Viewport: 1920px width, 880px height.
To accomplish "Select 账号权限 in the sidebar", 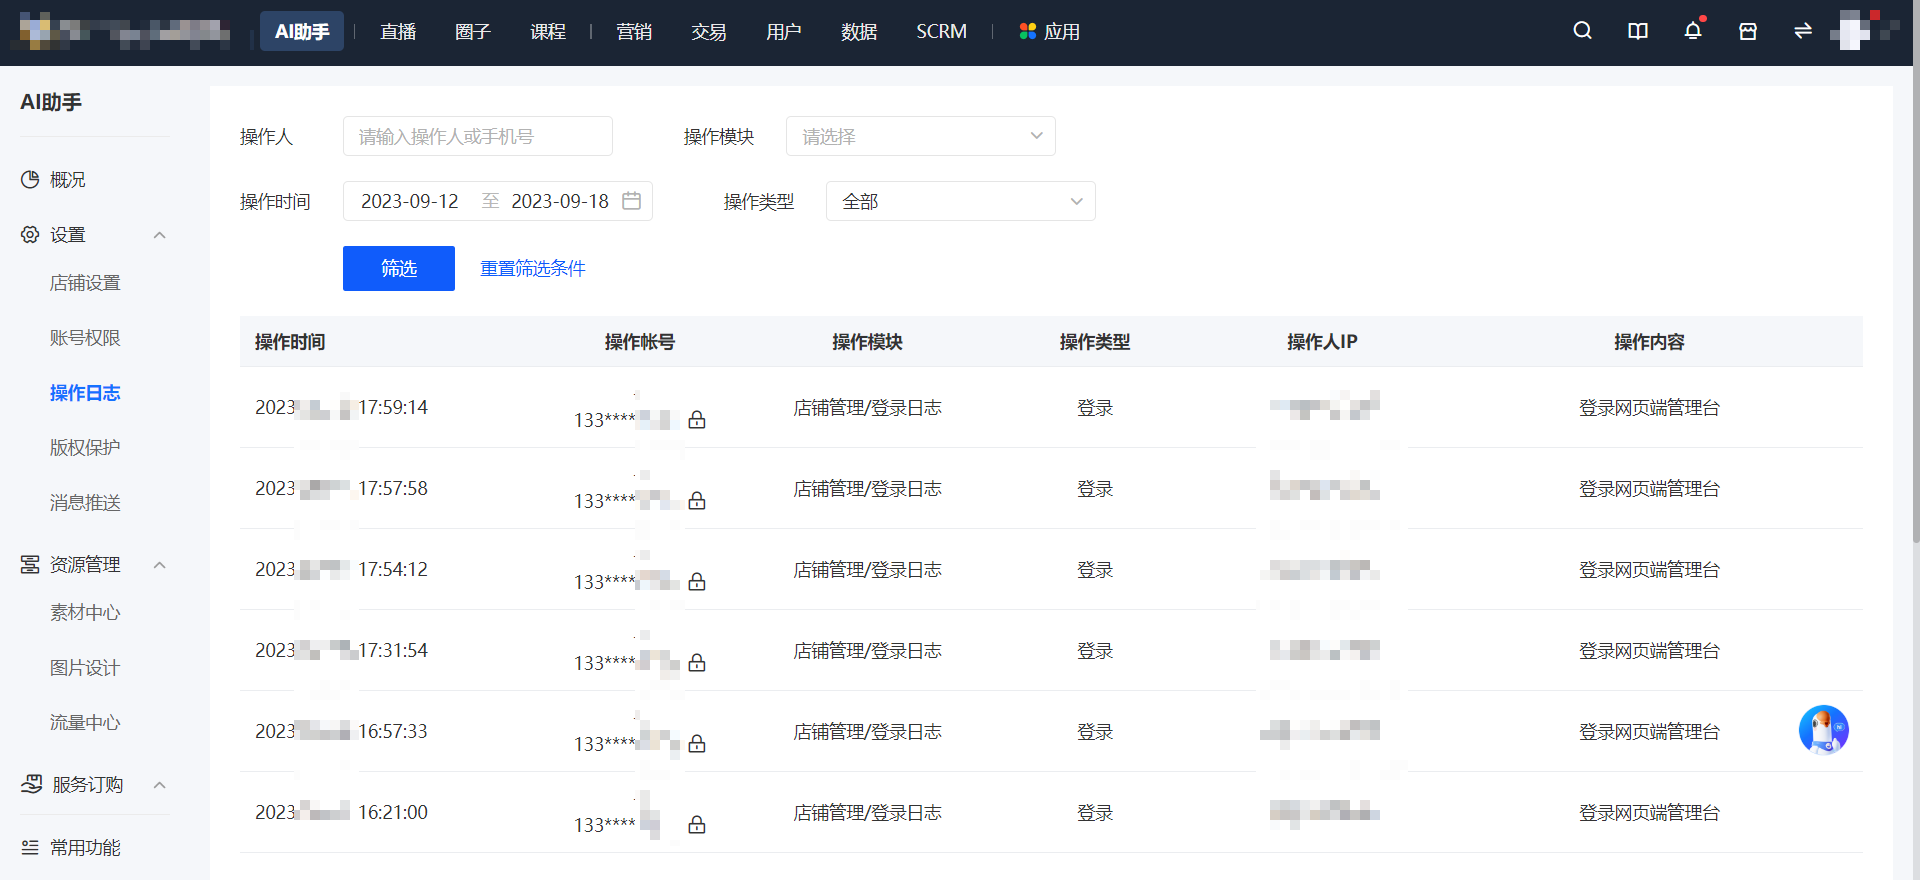I will 85,338.
